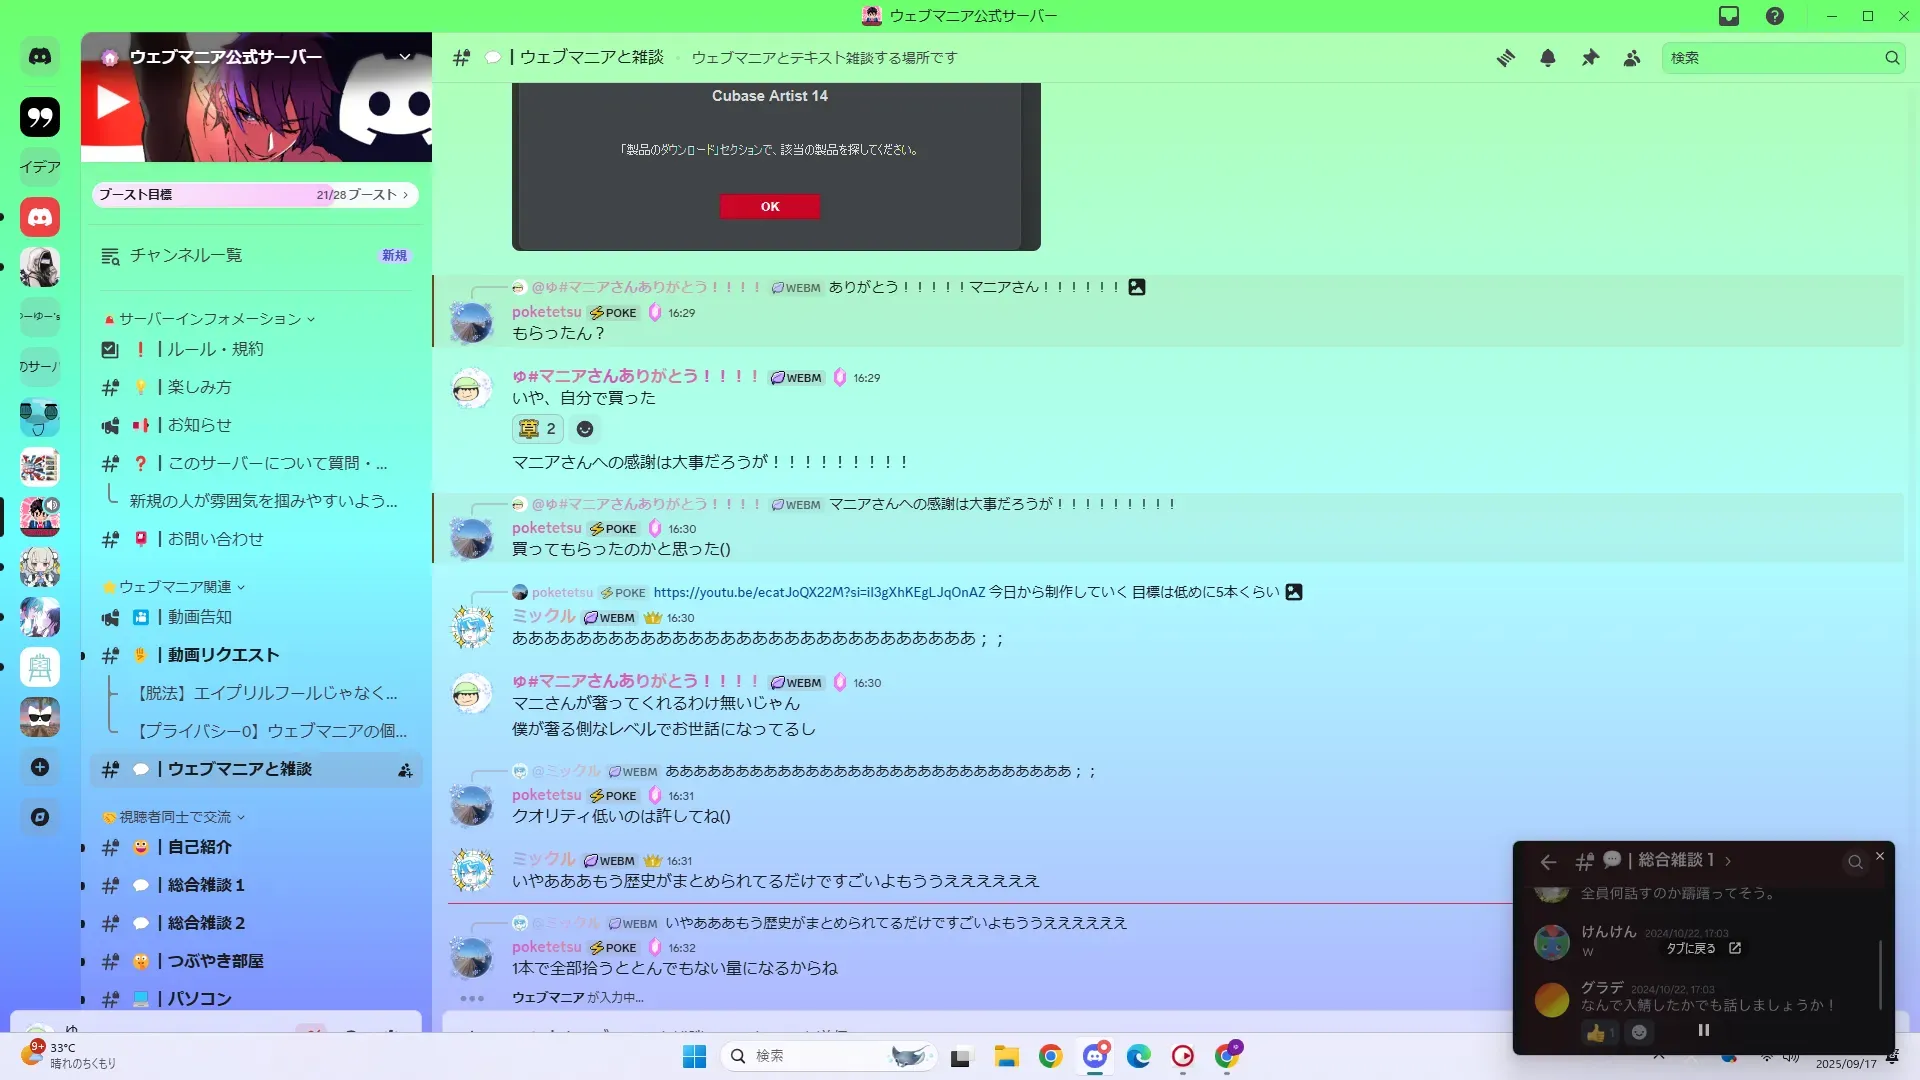1920x1080 pixels.
Task: Toggle thumbs up reaction in popout
Action: coord(1599,1033)
